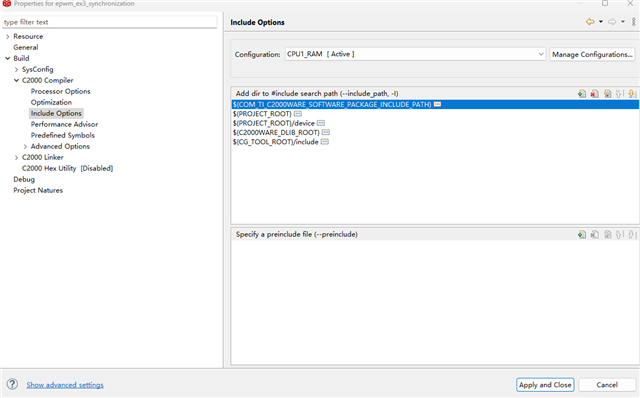This screenshot has width=640, height=398.
Task: Select the ${PROJECT_ROOT} path entry
Action: [x=262, y=113]
